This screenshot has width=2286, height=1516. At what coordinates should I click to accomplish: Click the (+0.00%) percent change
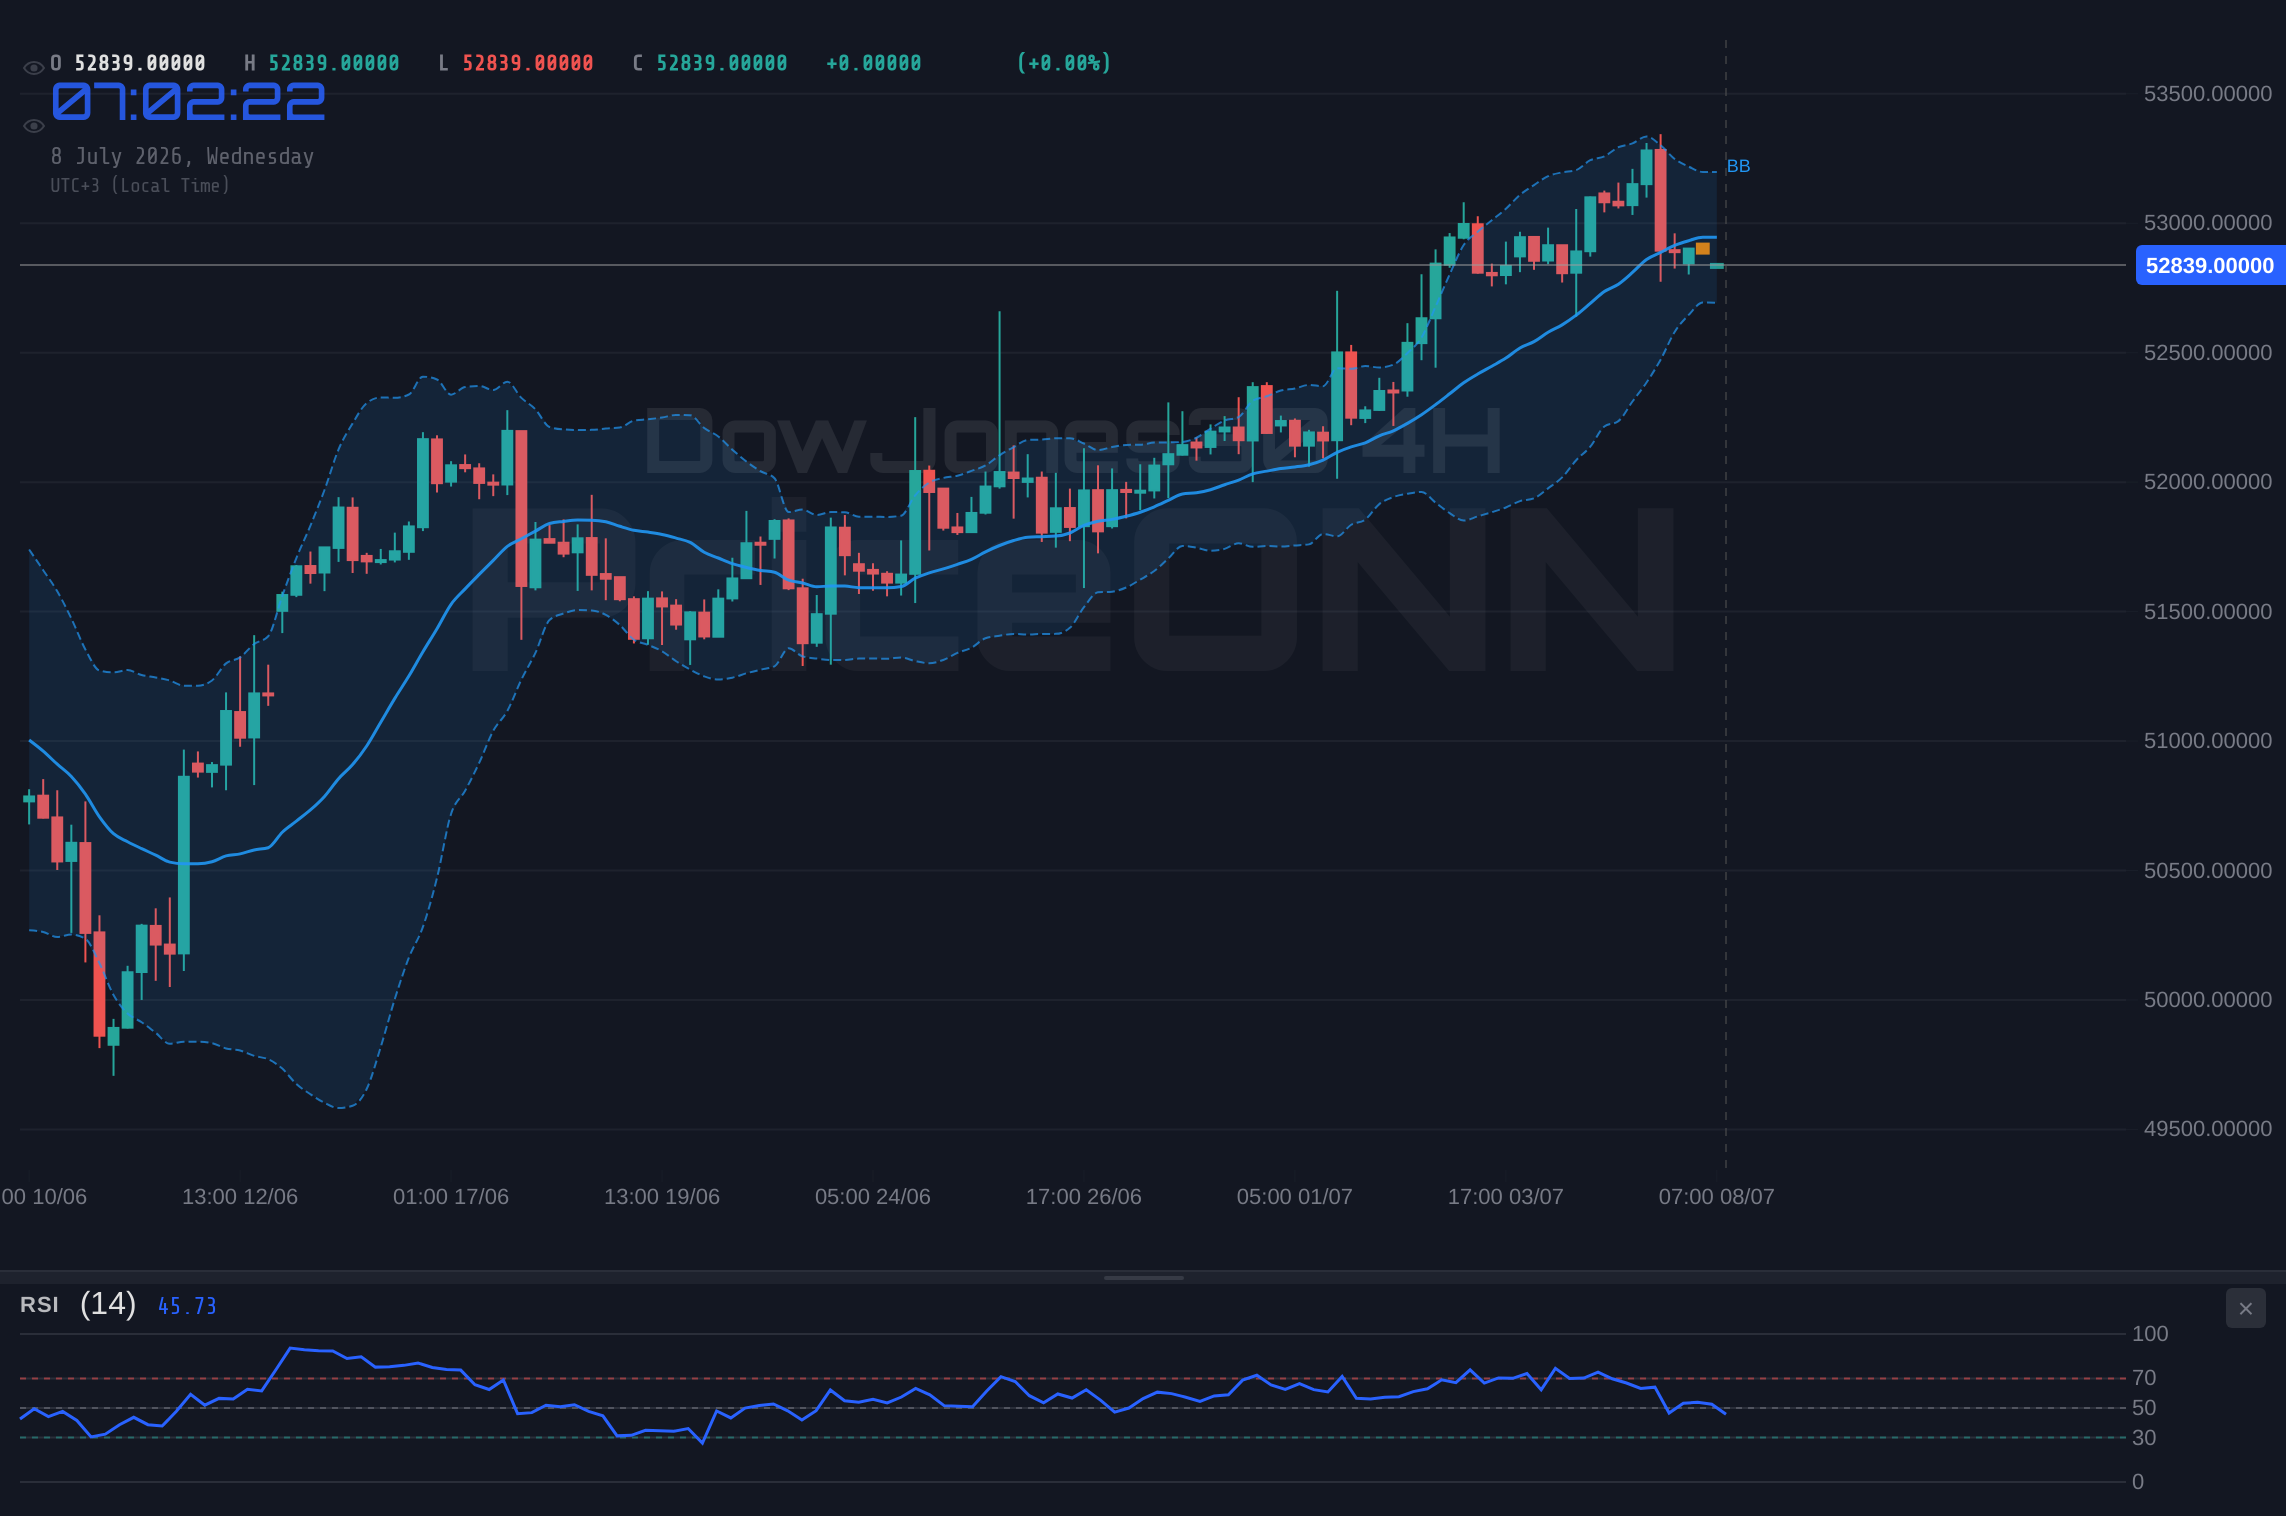pyautogui.click(x=1064, y=63)
